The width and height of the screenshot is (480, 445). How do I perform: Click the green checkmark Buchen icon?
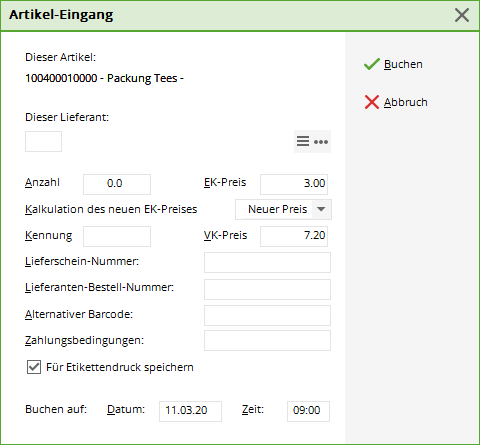tap(372, 64)
